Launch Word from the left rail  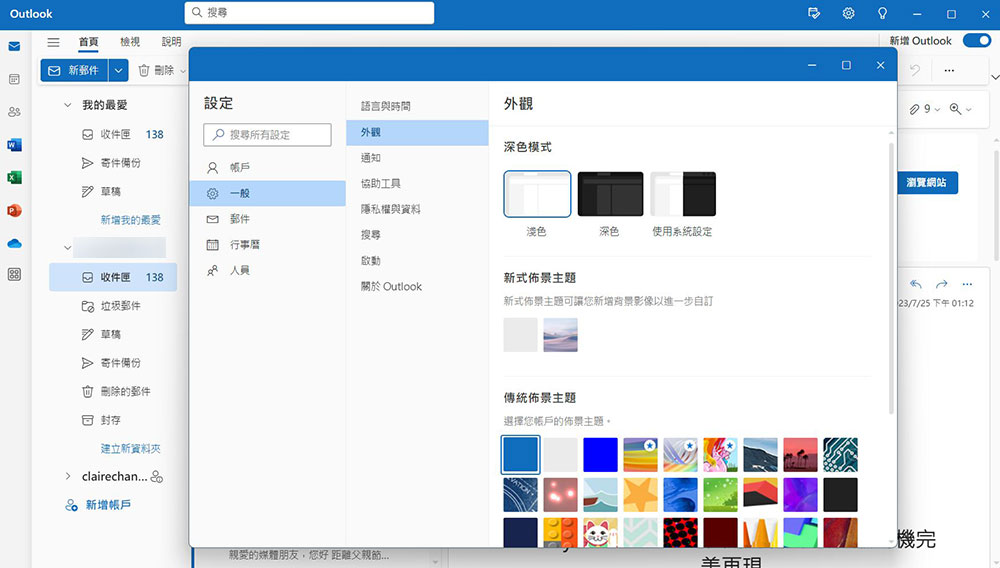pos(14,145)
